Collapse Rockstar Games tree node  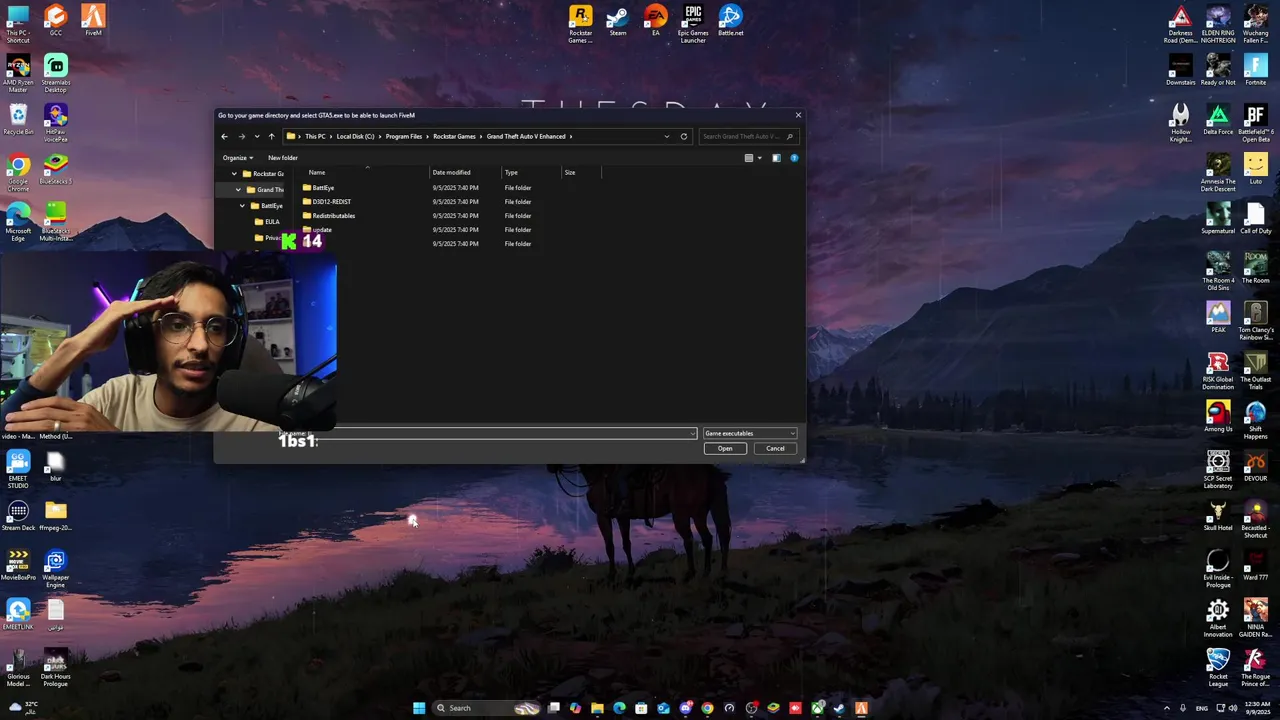(234, 174)
